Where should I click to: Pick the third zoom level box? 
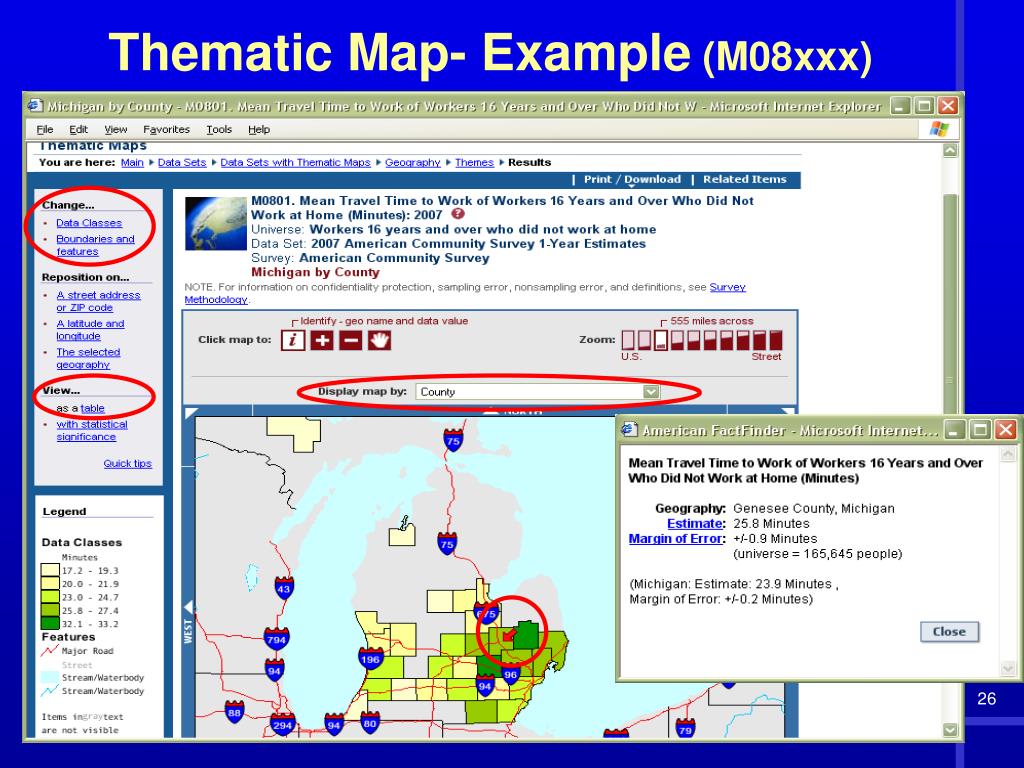click(661, 340)
